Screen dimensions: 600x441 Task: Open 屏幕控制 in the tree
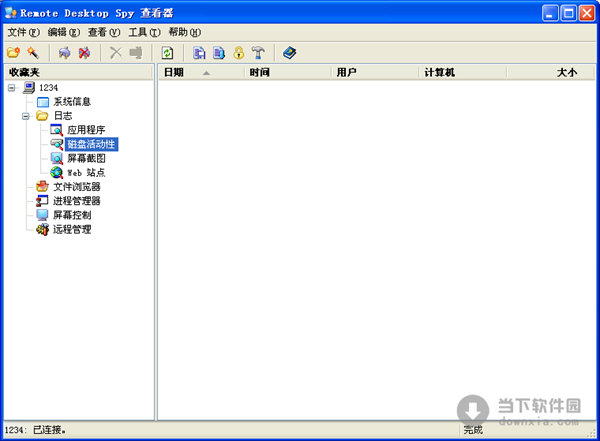[x=72, y=215]
